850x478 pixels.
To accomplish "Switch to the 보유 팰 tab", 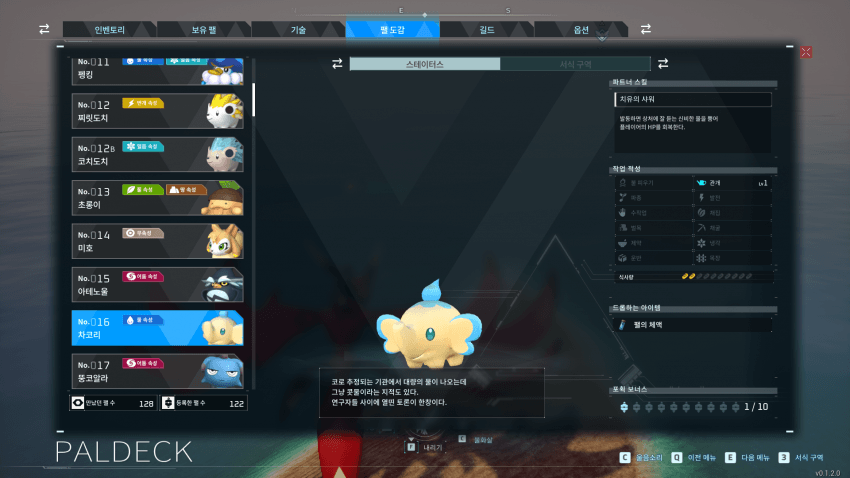I will coord(204,30).
